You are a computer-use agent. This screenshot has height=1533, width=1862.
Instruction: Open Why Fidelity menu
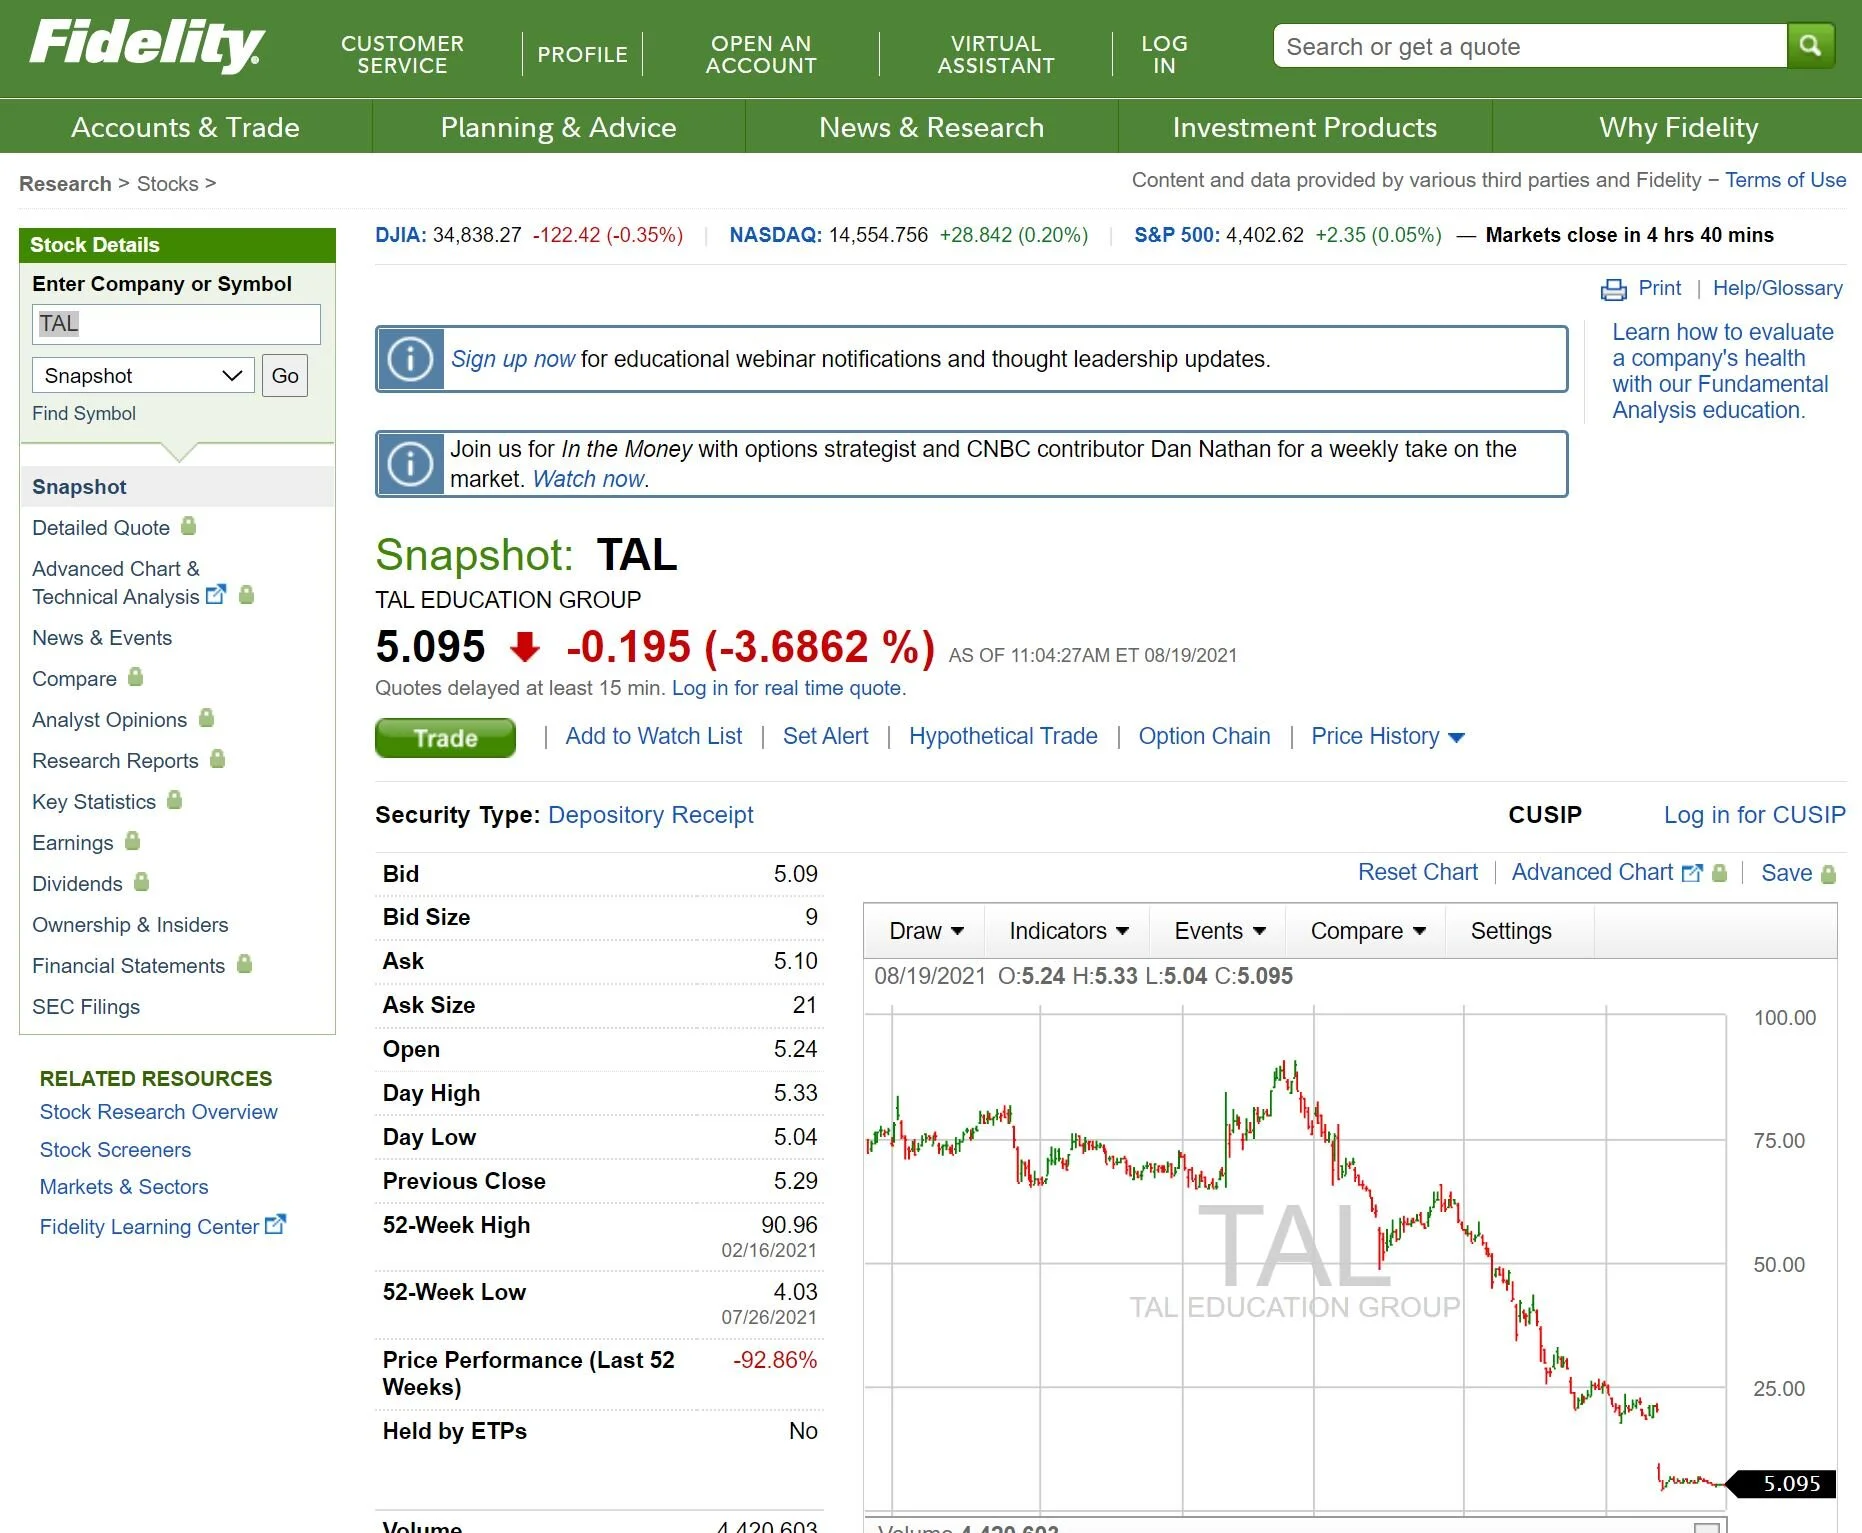[x=1678, y=127]
